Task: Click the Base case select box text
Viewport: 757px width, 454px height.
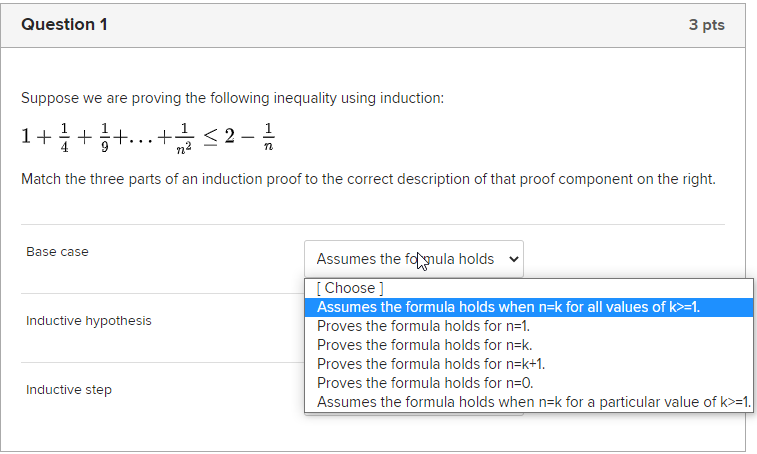Action: click(x=404, y=259)
